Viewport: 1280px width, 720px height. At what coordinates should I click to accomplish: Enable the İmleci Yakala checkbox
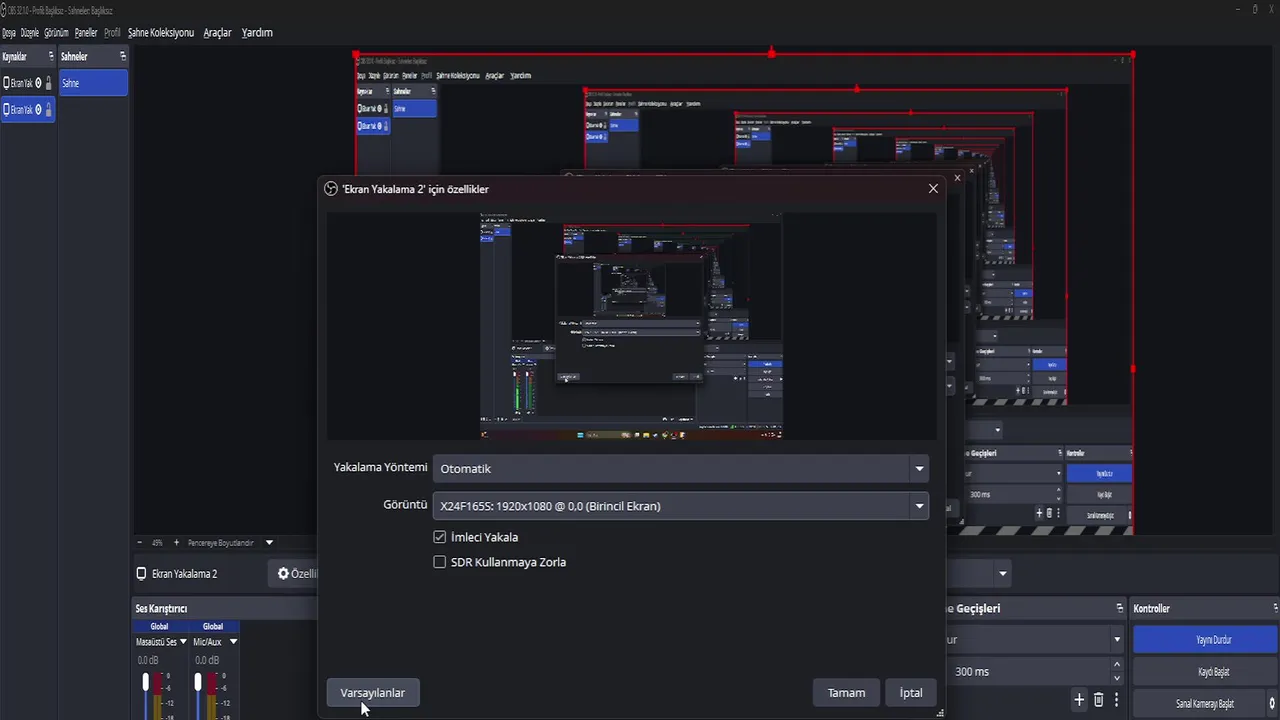(x=439, y=537)
